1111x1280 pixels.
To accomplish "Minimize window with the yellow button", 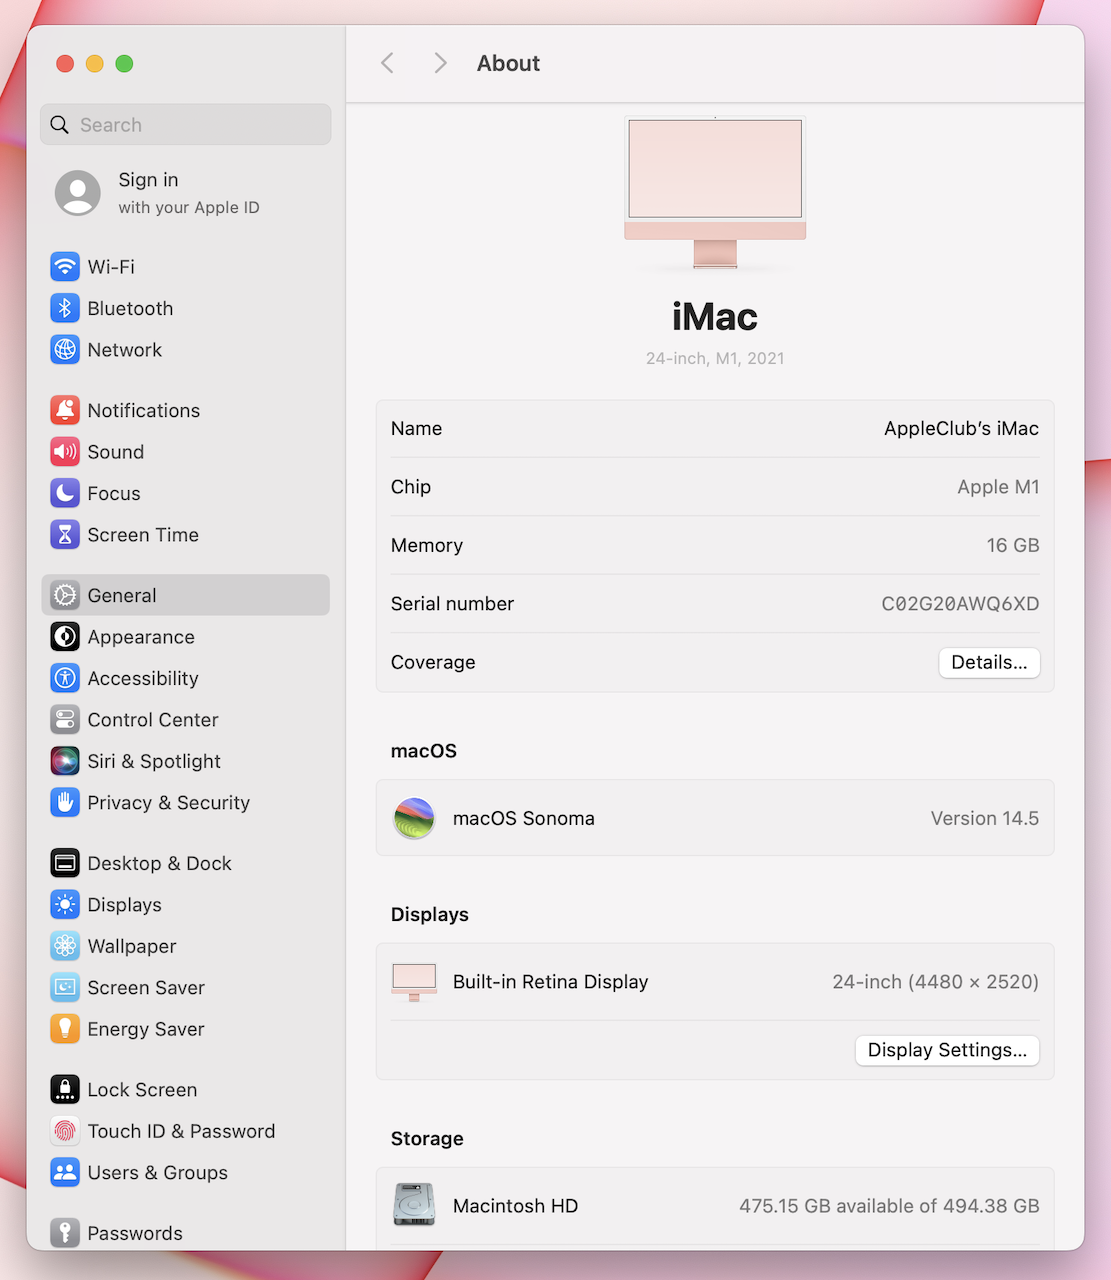I will pos(95,64).
